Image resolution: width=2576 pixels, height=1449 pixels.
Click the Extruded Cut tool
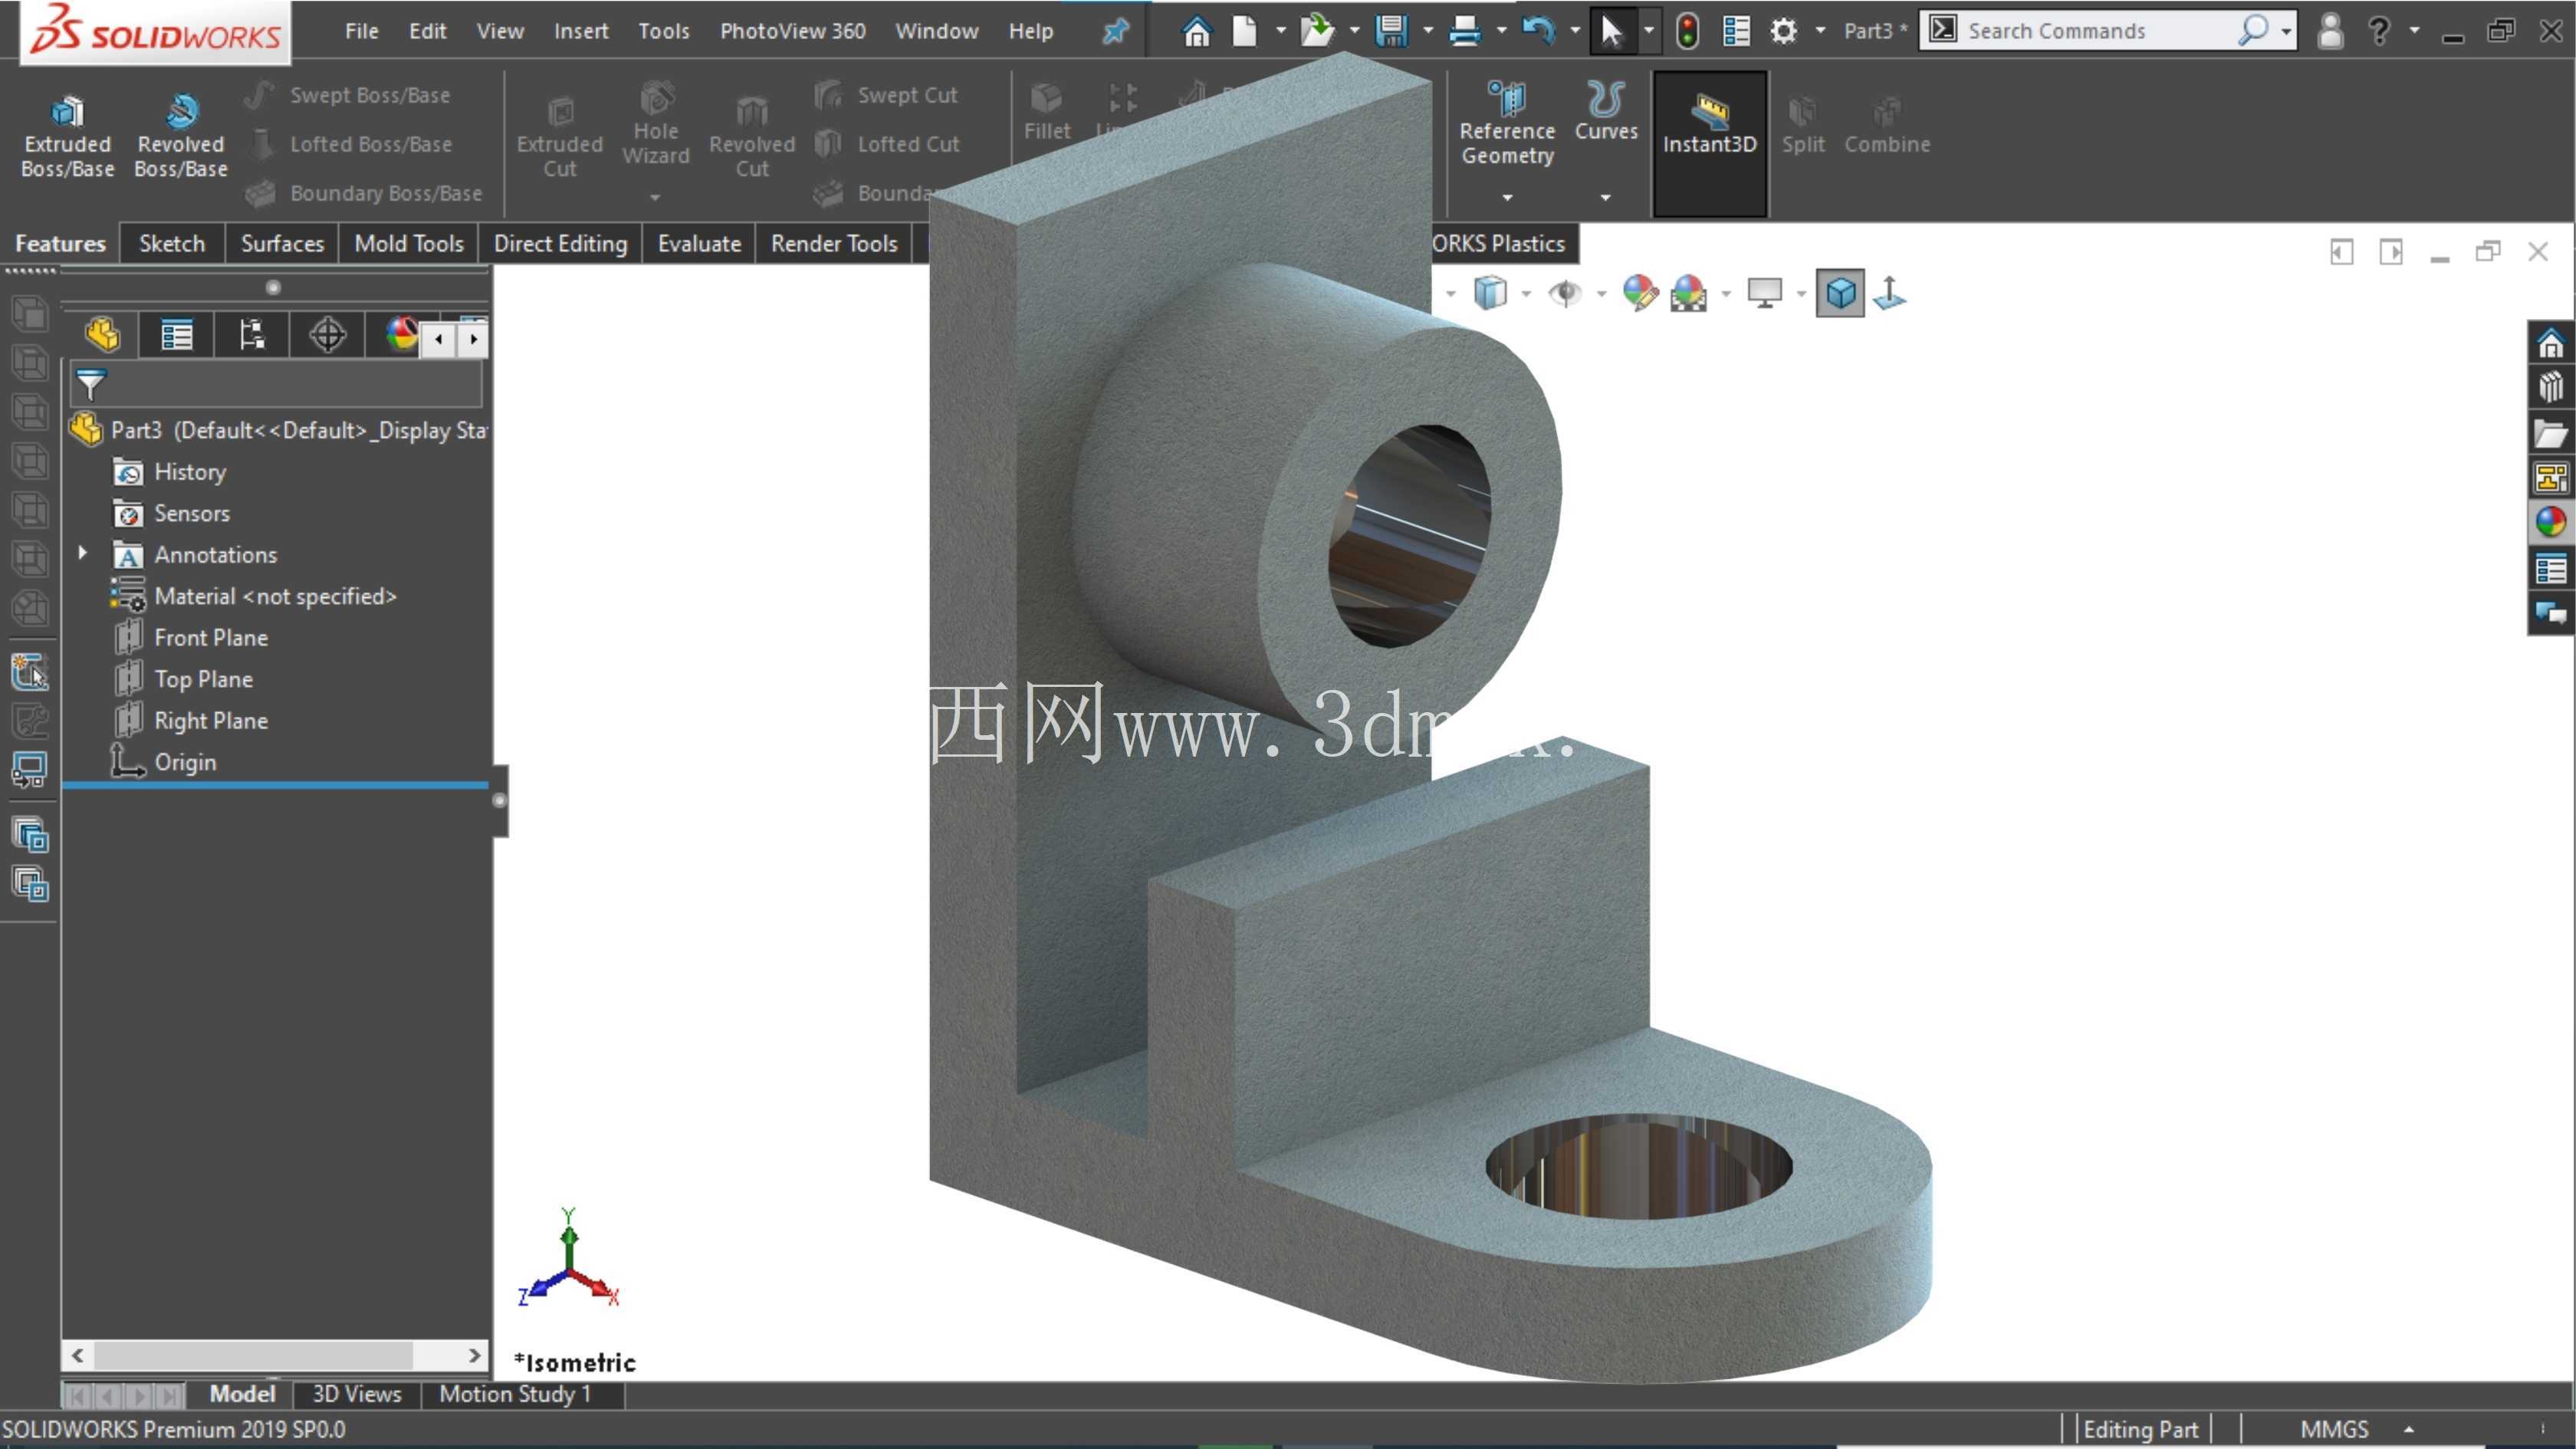pos(560,137)
